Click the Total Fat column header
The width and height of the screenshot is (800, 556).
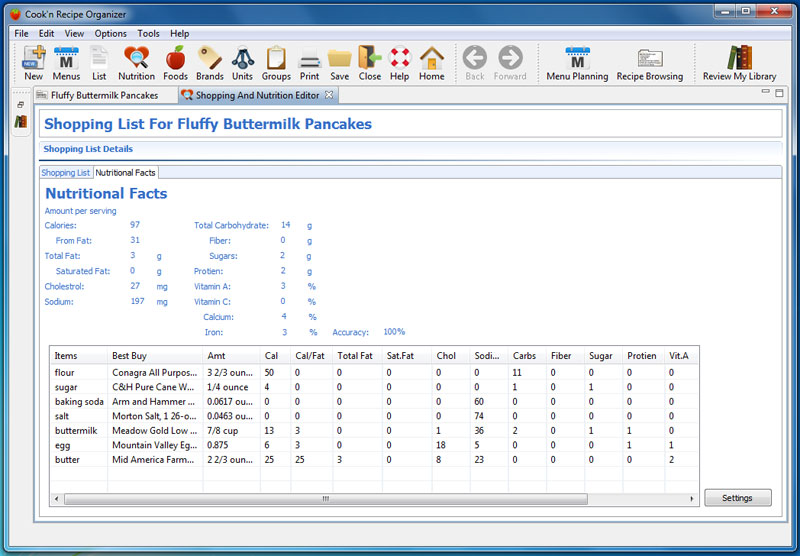pos(357,356)
